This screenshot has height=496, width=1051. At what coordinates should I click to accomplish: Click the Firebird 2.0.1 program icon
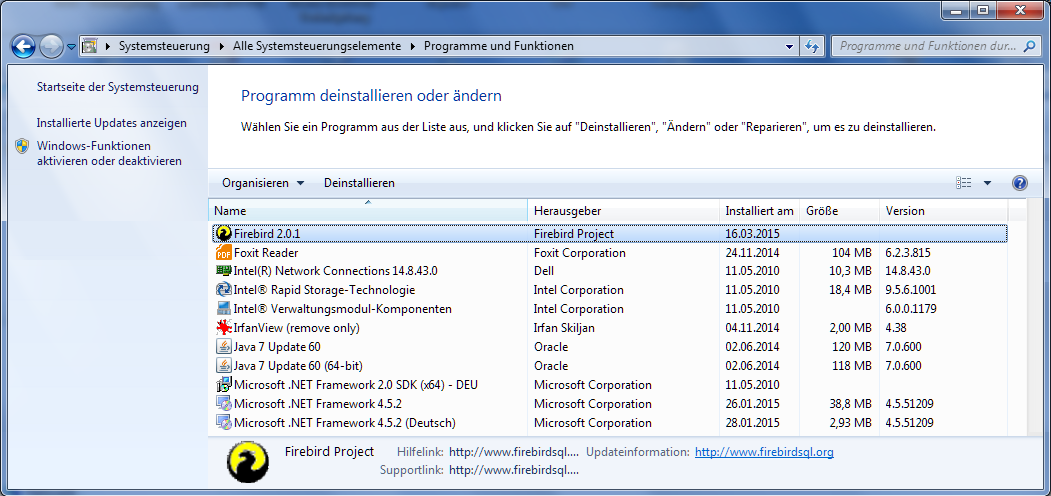tap(224, 233)
